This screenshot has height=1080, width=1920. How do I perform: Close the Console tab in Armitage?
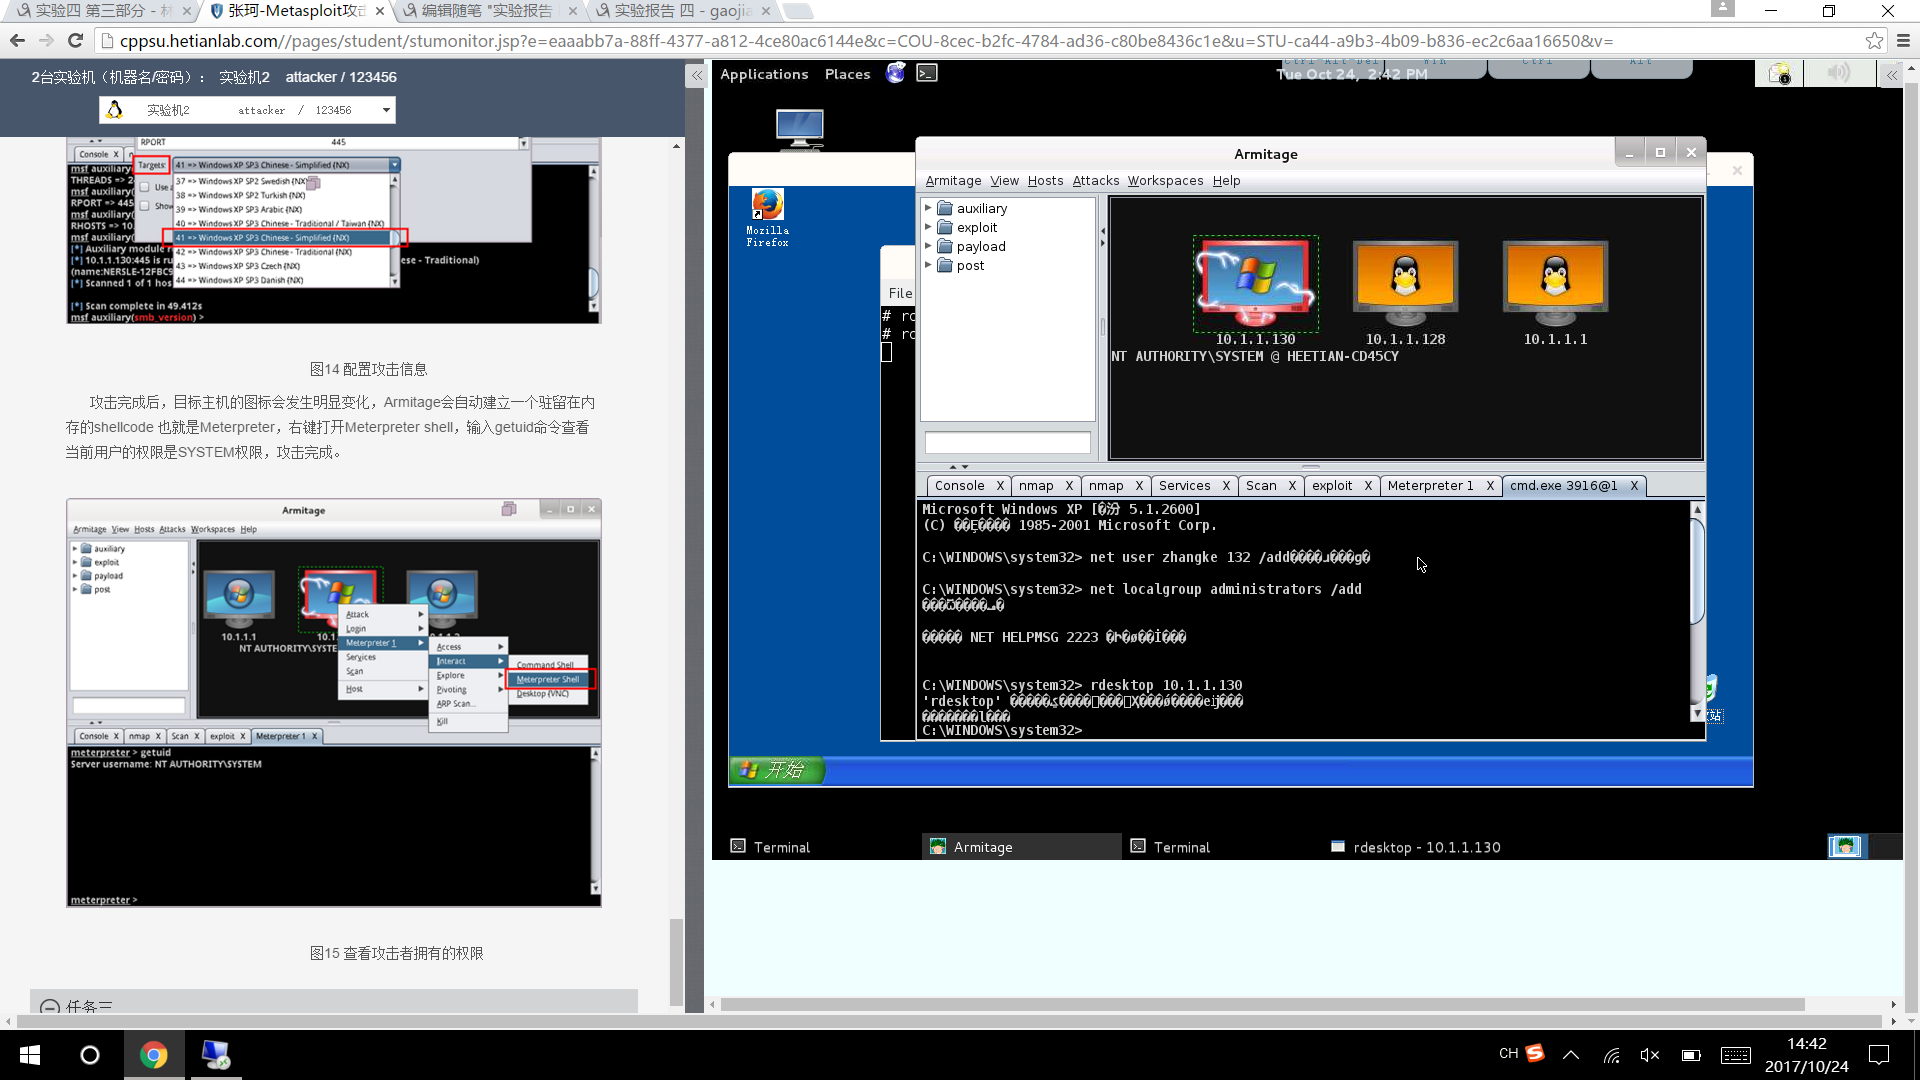point(1000,486)
